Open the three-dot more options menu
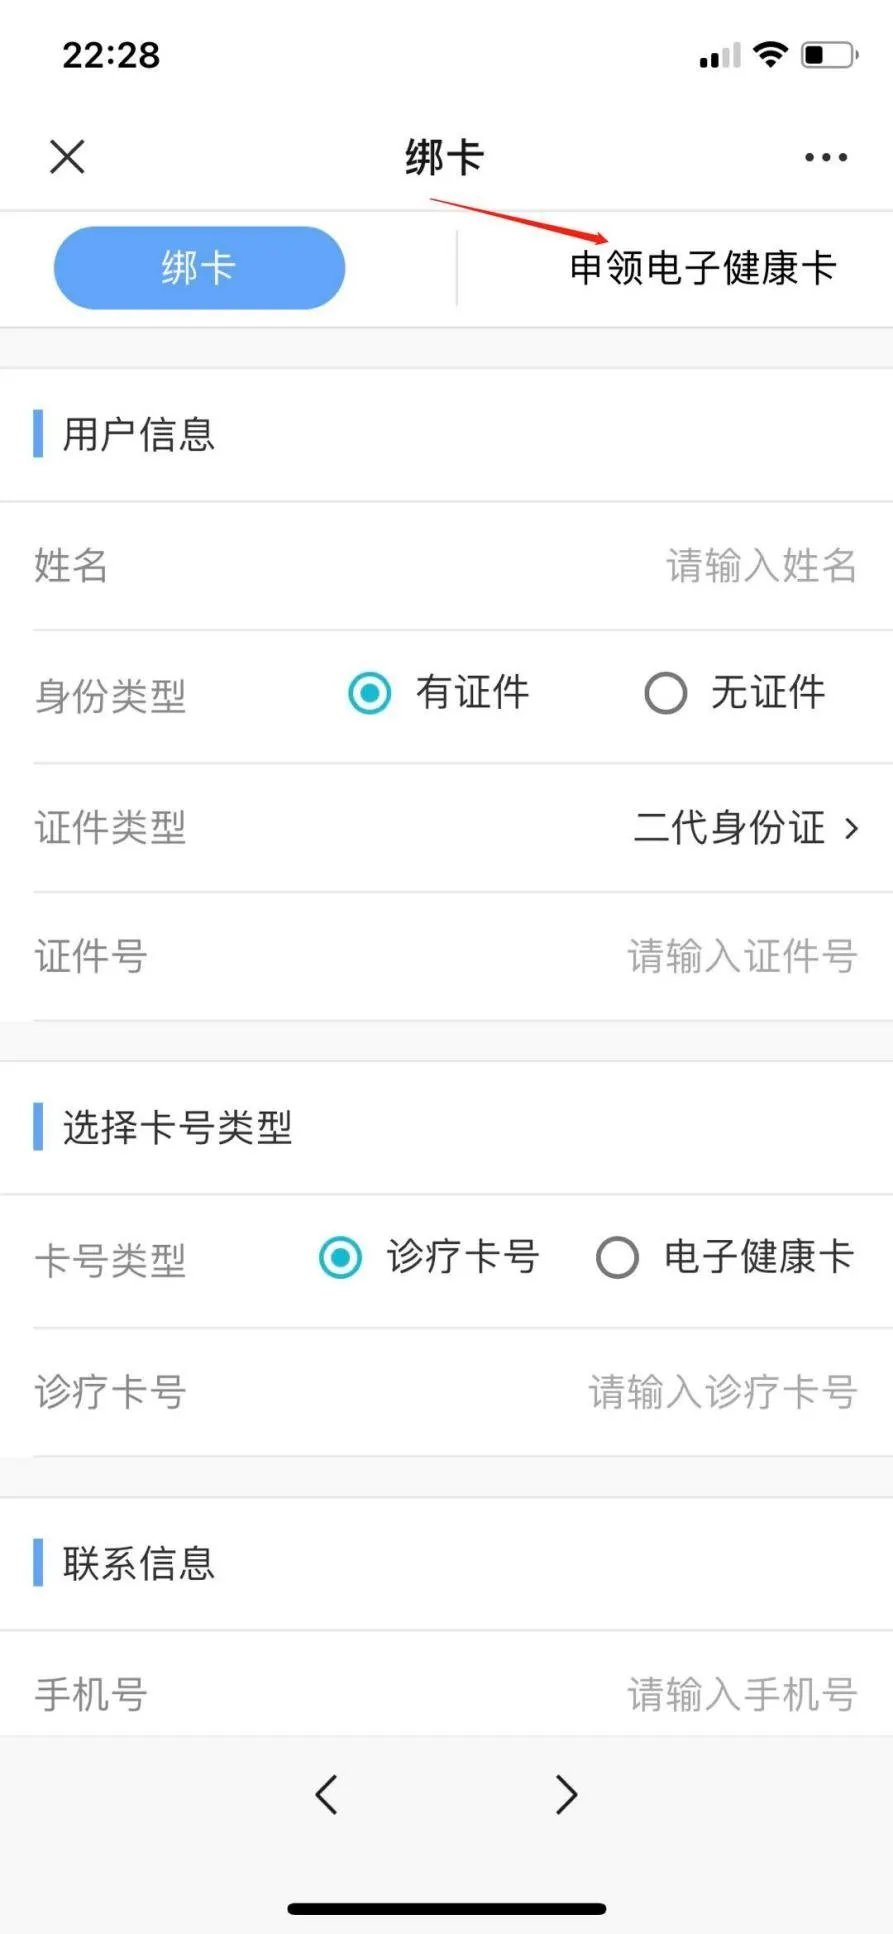 coord(826,157)
